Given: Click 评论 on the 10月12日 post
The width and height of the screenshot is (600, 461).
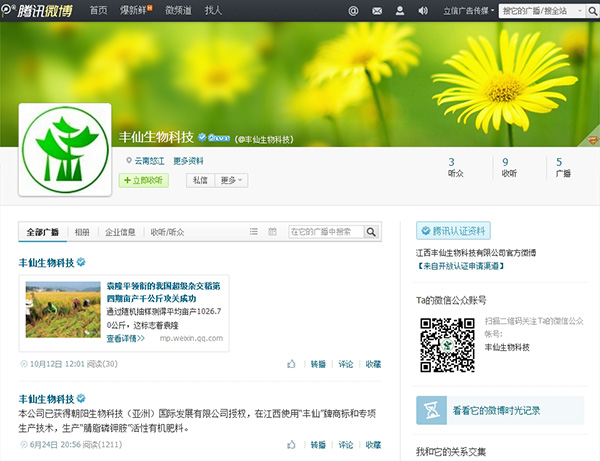Looking at the screenshot, I should (346, 364).
